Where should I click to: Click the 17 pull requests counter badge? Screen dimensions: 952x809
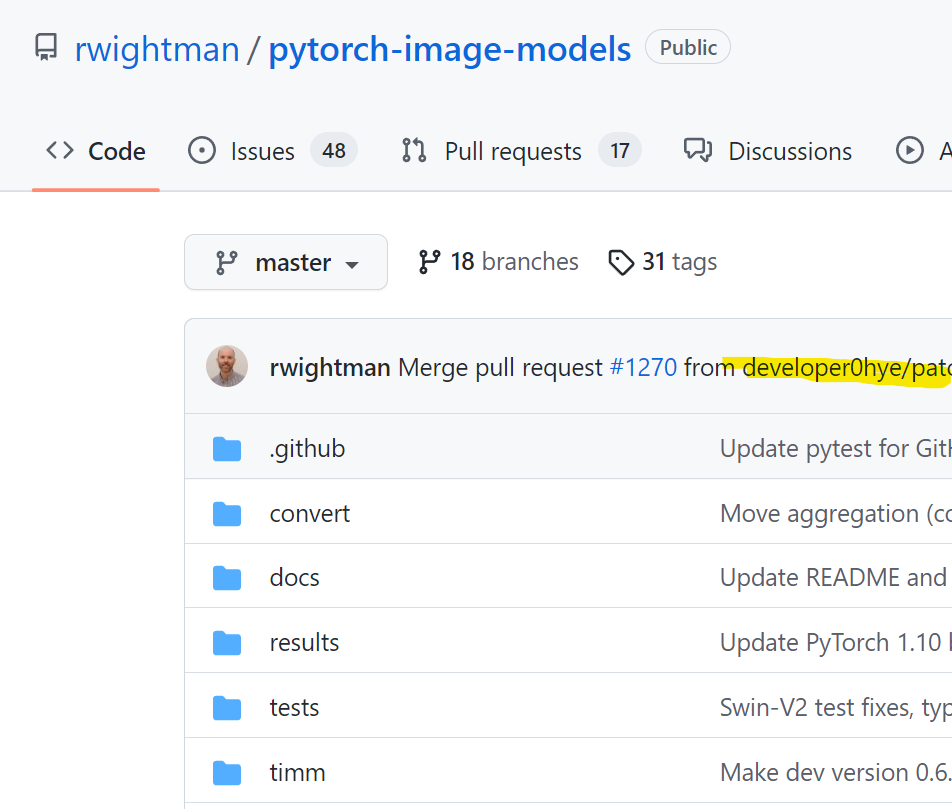click(x=619, y=151)
